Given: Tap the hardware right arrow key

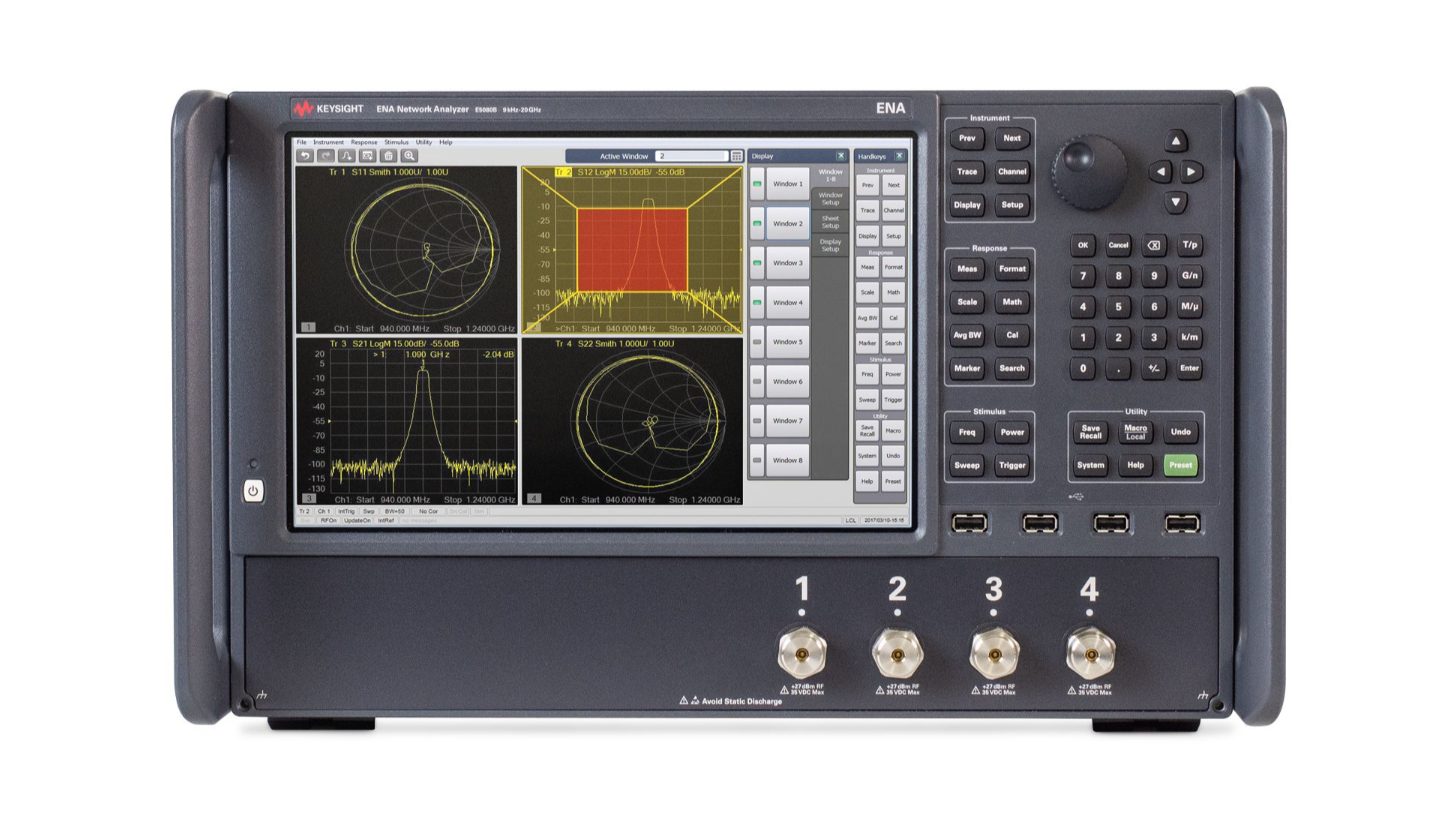Looking at the screenshot, I should click(1191, 172).
